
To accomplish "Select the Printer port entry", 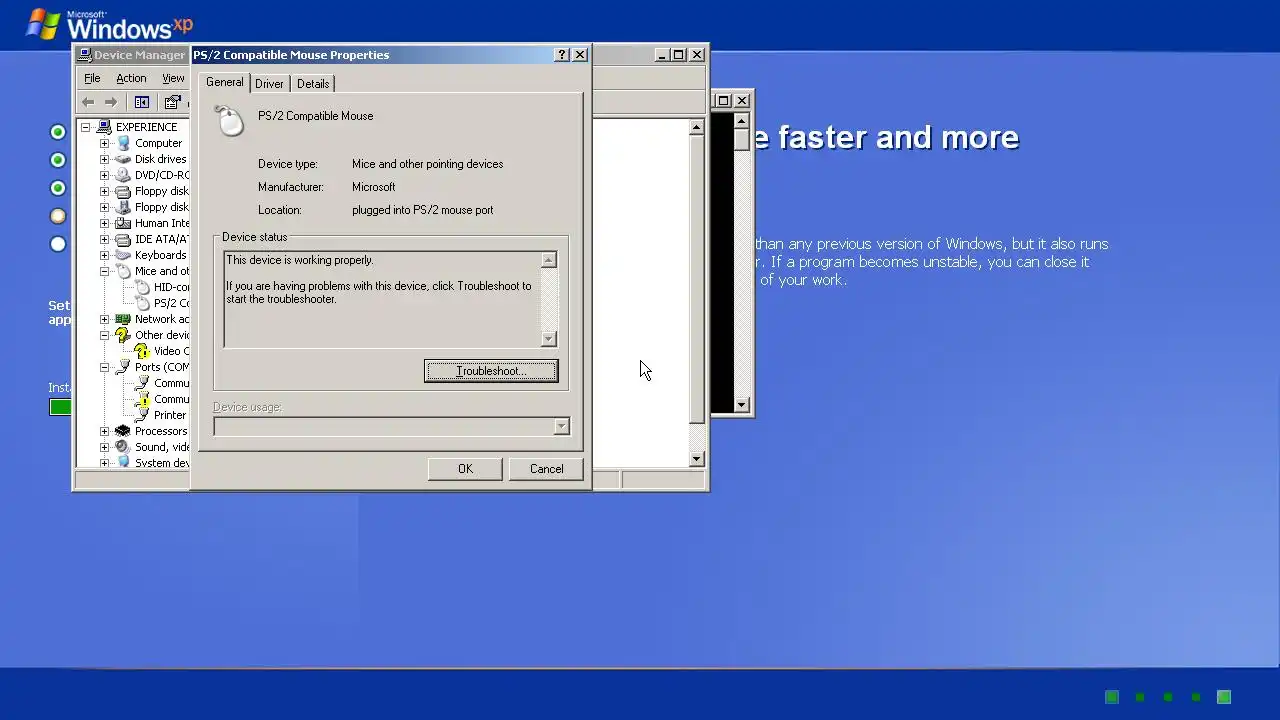I will (170, 415).
